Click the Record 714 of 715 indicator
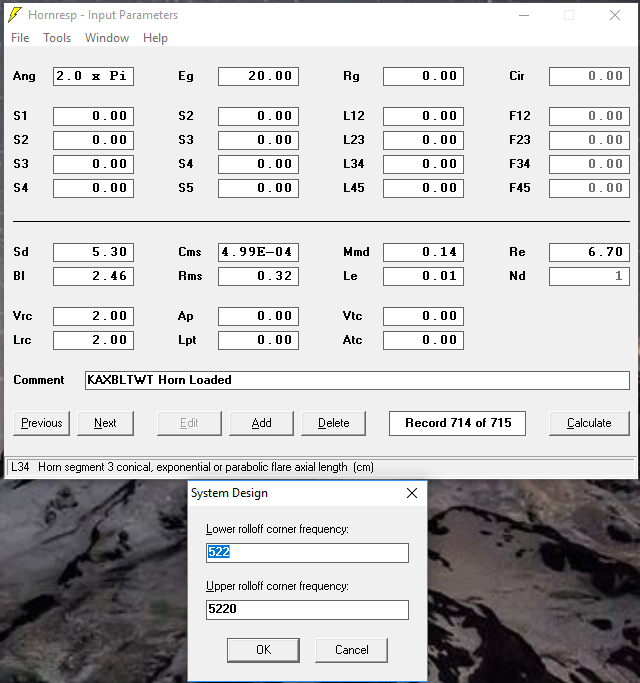Viewport: 640px width, 683px height. [457, 423]
